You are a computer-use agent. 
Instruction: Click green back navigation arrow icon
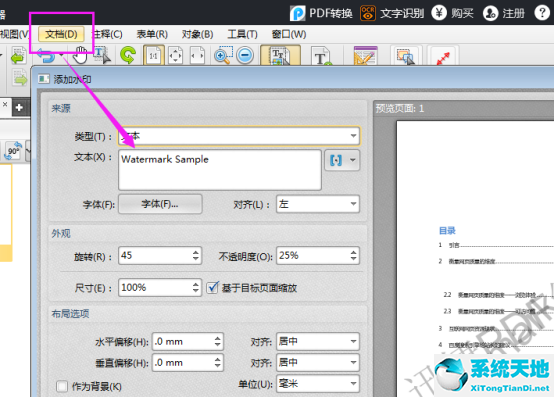coord(18,55)
